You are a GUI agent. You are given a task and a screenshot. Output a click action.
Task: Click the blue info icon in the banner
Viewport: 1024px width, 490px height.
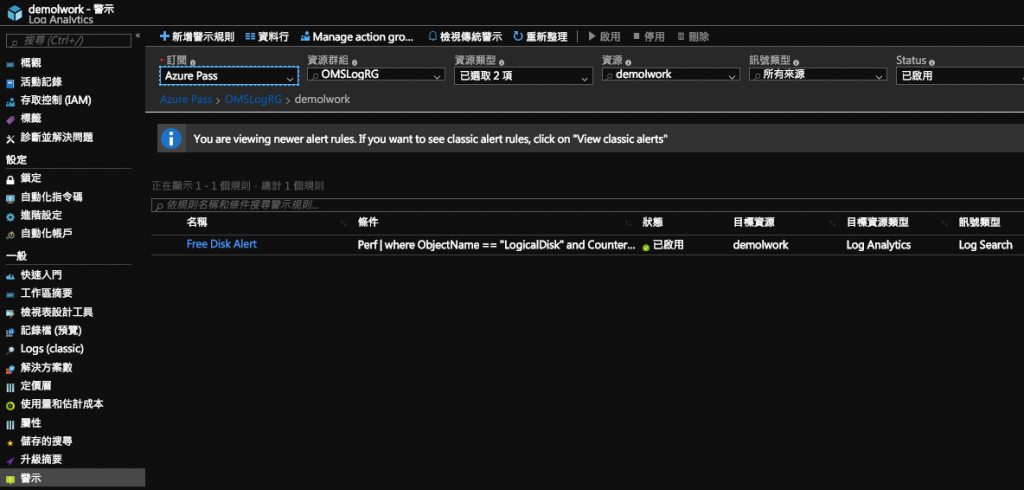pos(171,139)
